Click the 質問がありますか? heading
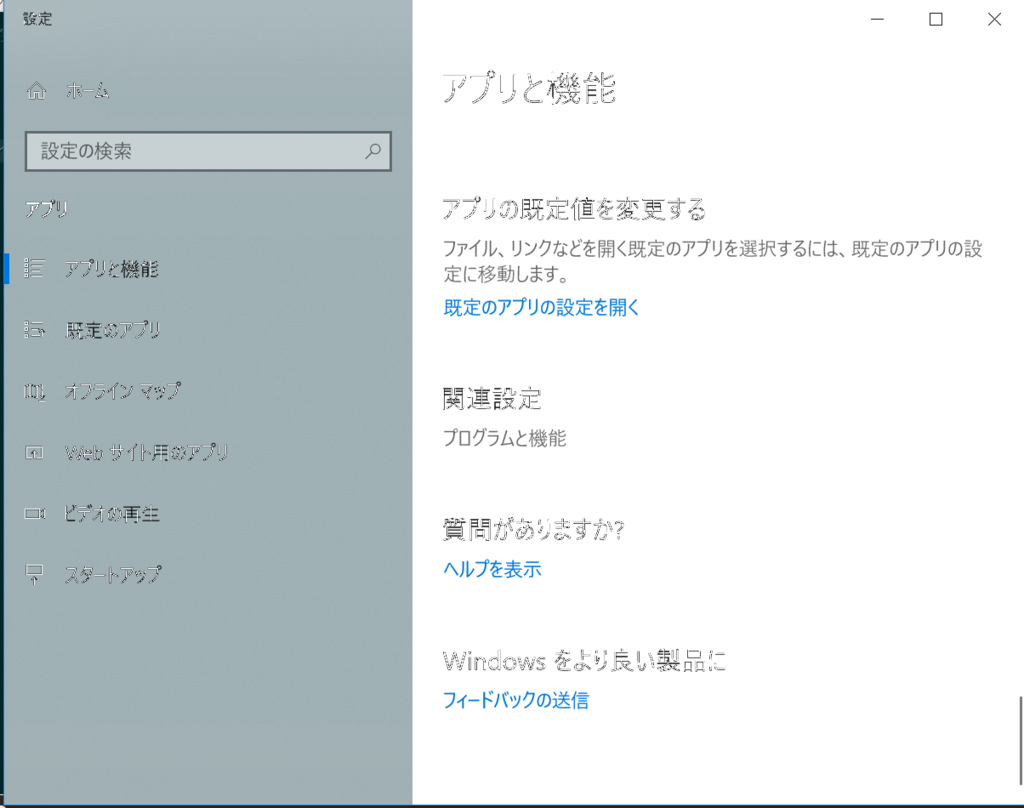Screen dimensions: 1024x808 [534, 530]
